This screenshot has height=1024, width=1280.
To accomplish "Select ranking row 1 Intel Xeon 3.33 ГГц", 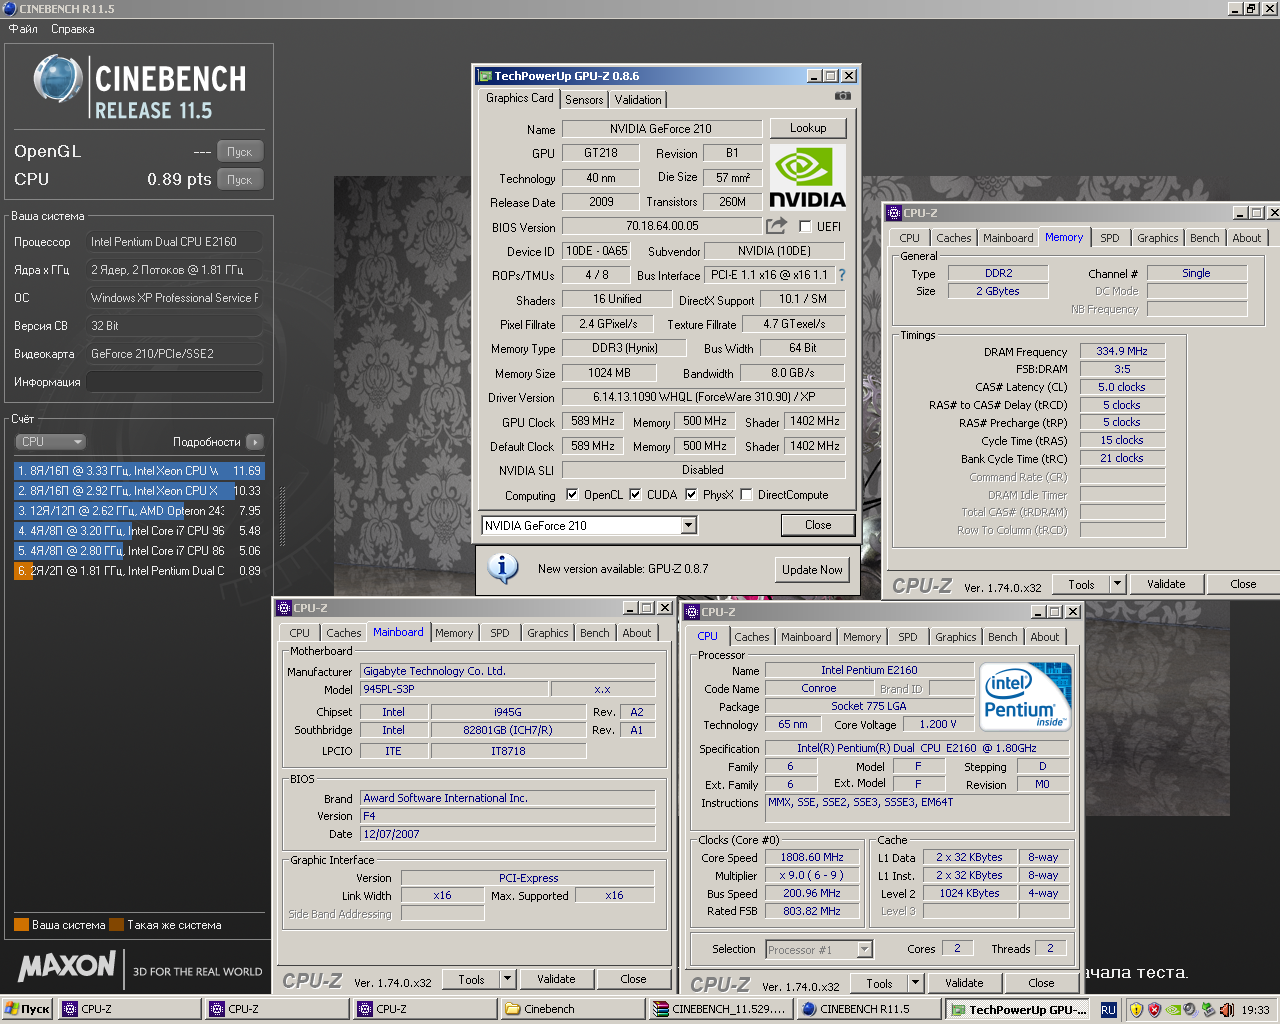I will tap(139, 470).
